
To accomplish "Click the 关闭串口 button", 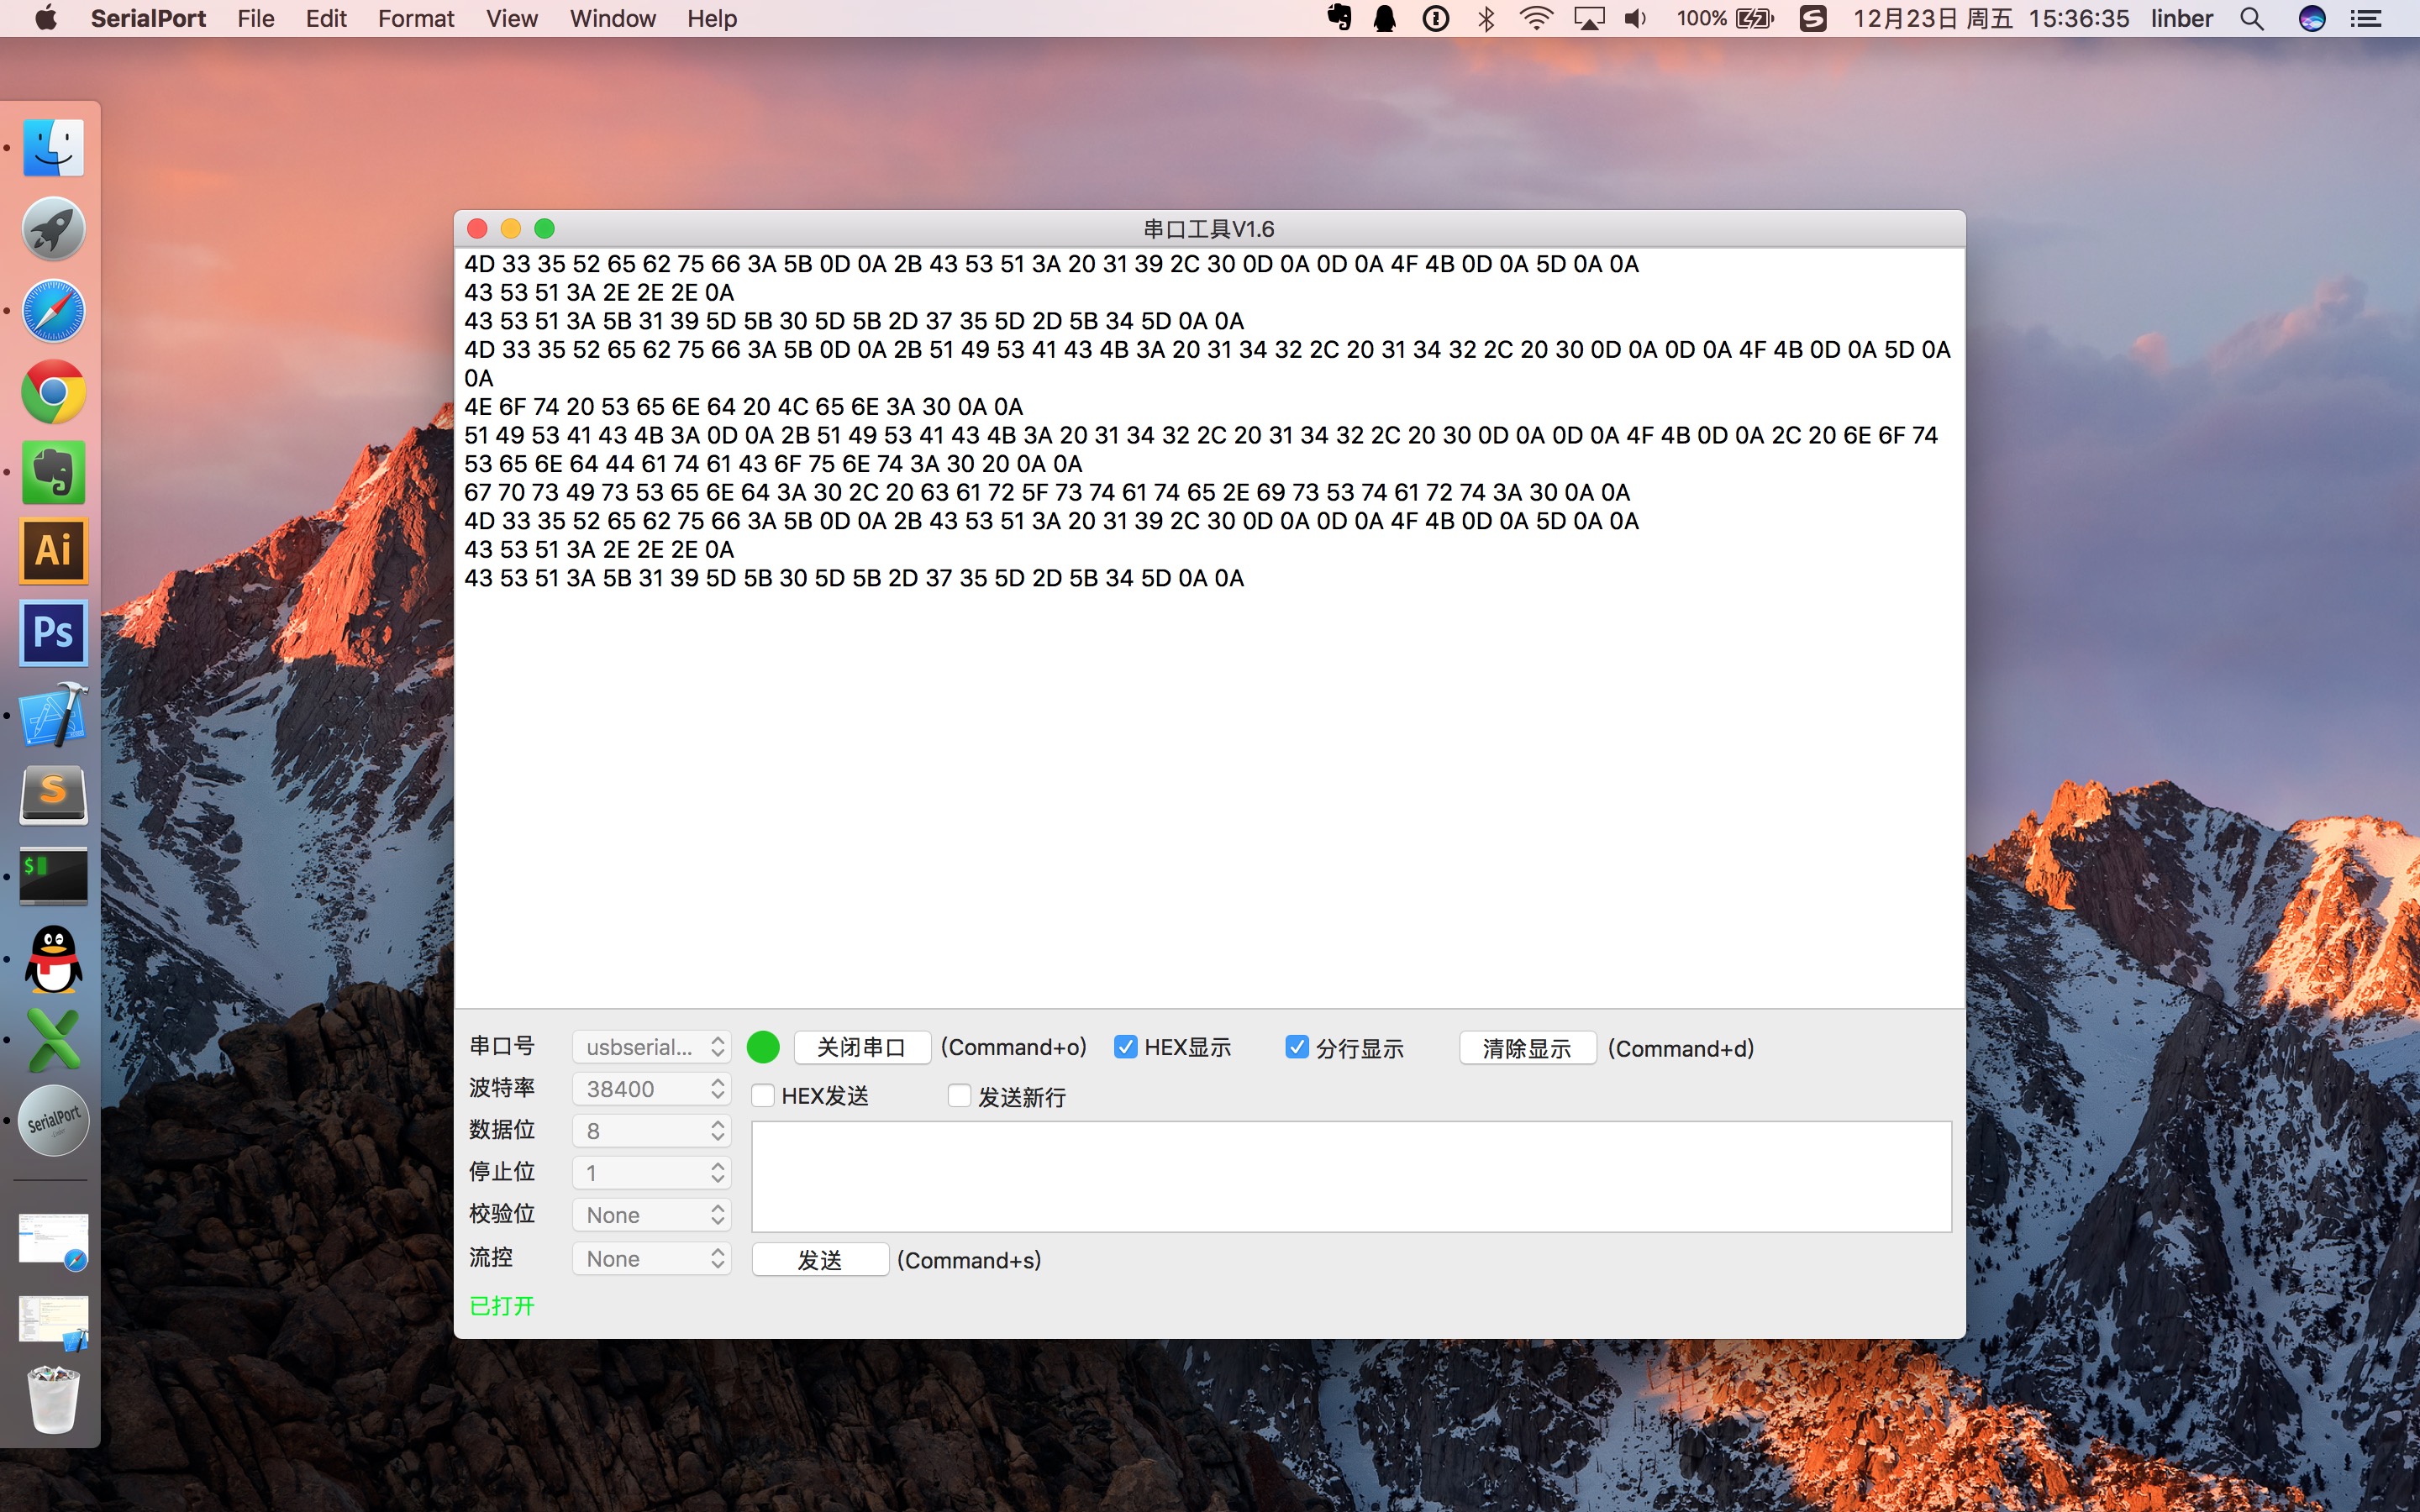I will click(x=862, y=1047).
